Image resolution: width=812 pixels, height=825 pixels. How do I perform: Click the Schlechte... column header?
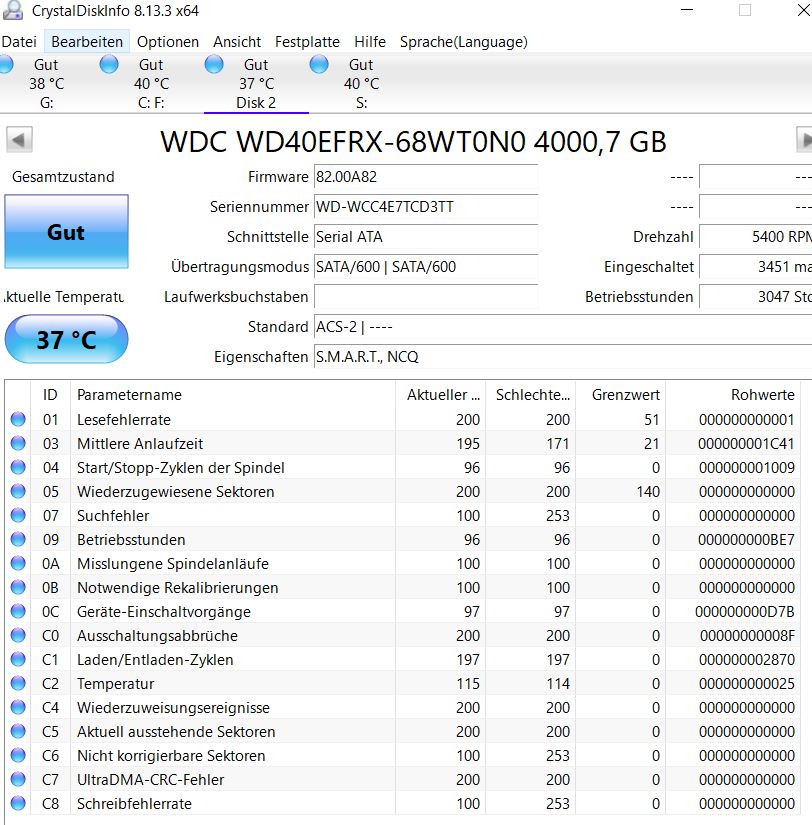tap(530, 395)
